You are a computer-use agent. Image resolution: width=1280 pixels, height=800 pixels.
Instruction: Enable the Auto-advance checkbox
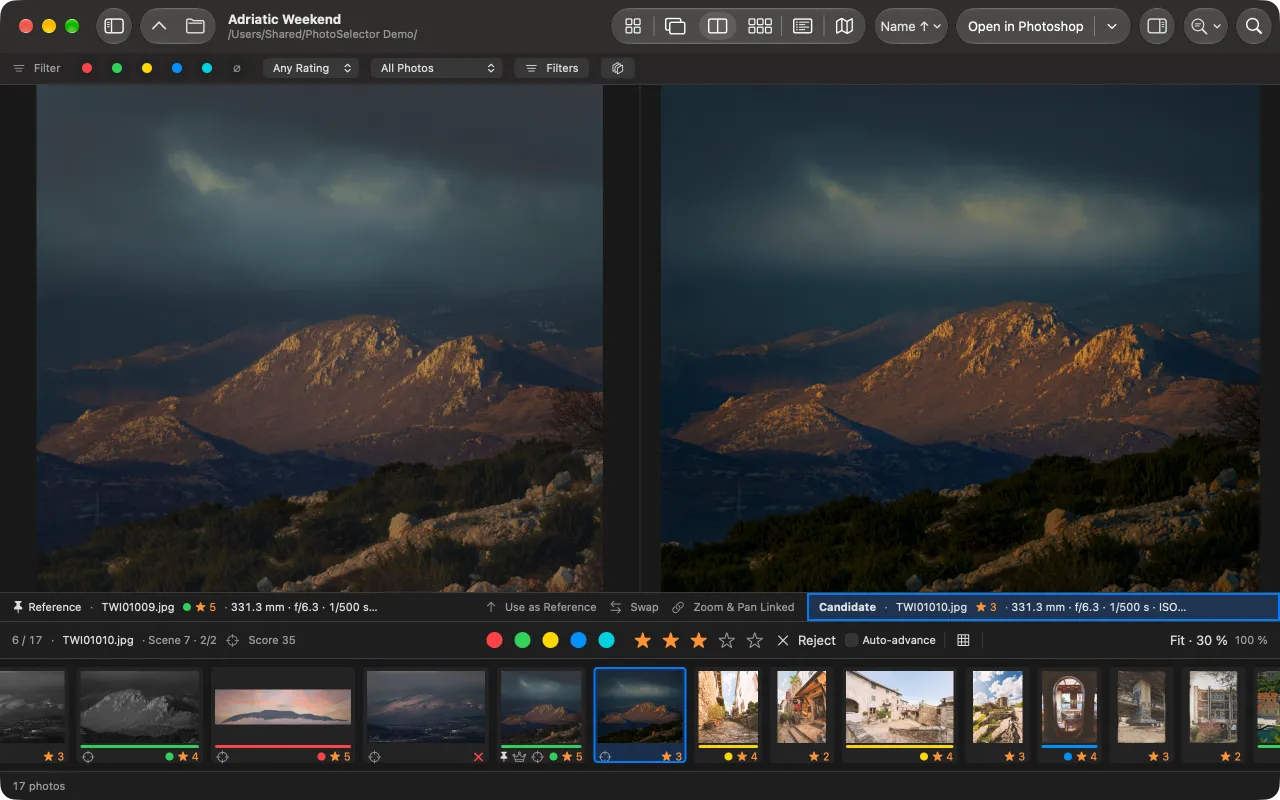click(x=852, y=640)
